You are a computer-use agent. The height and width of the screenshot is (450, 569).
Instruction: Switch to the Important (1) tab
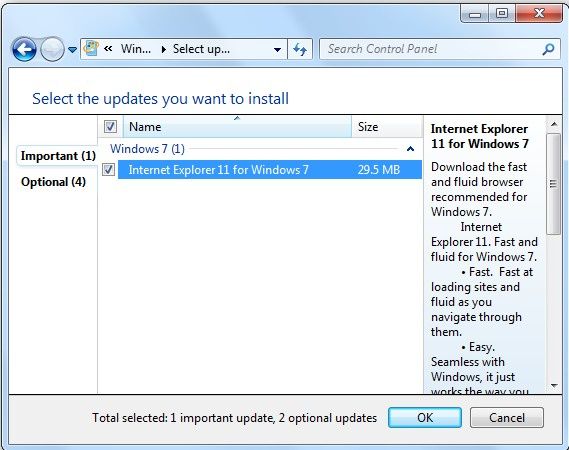point(58,156)
